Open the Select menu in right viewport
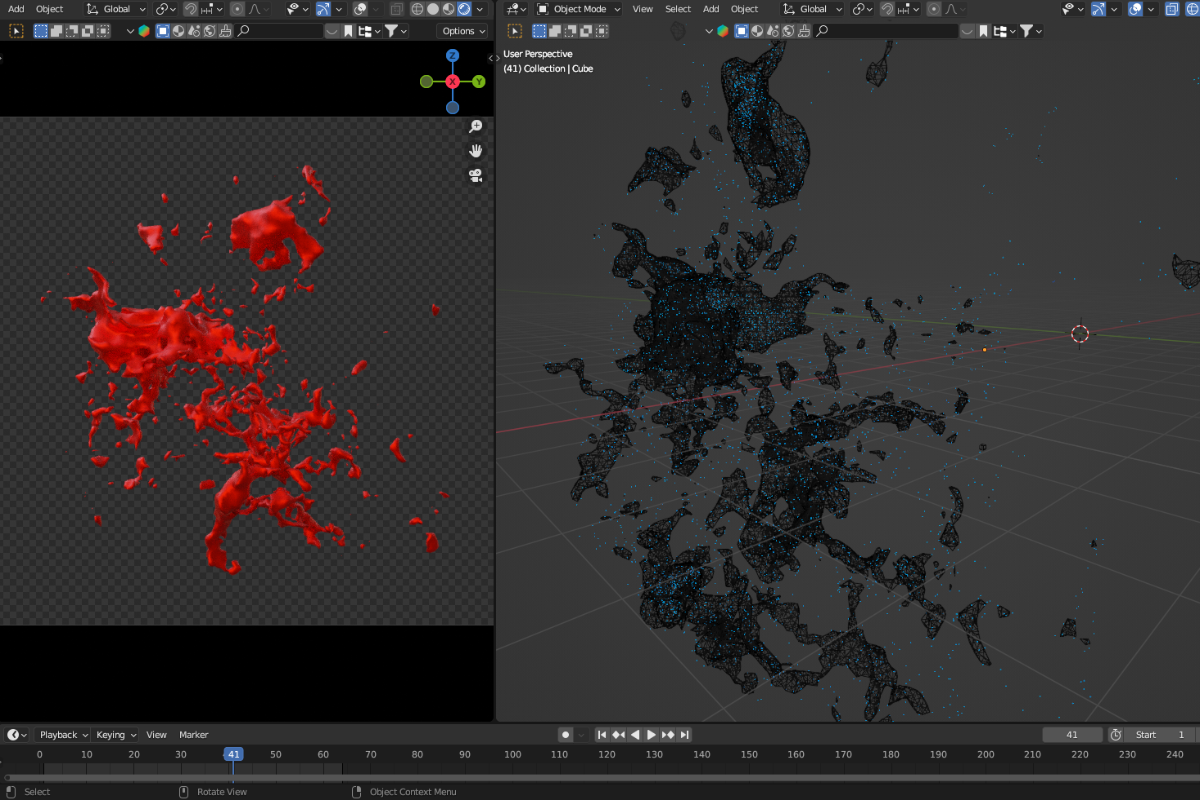1200x800 pixels. [678, 9]
